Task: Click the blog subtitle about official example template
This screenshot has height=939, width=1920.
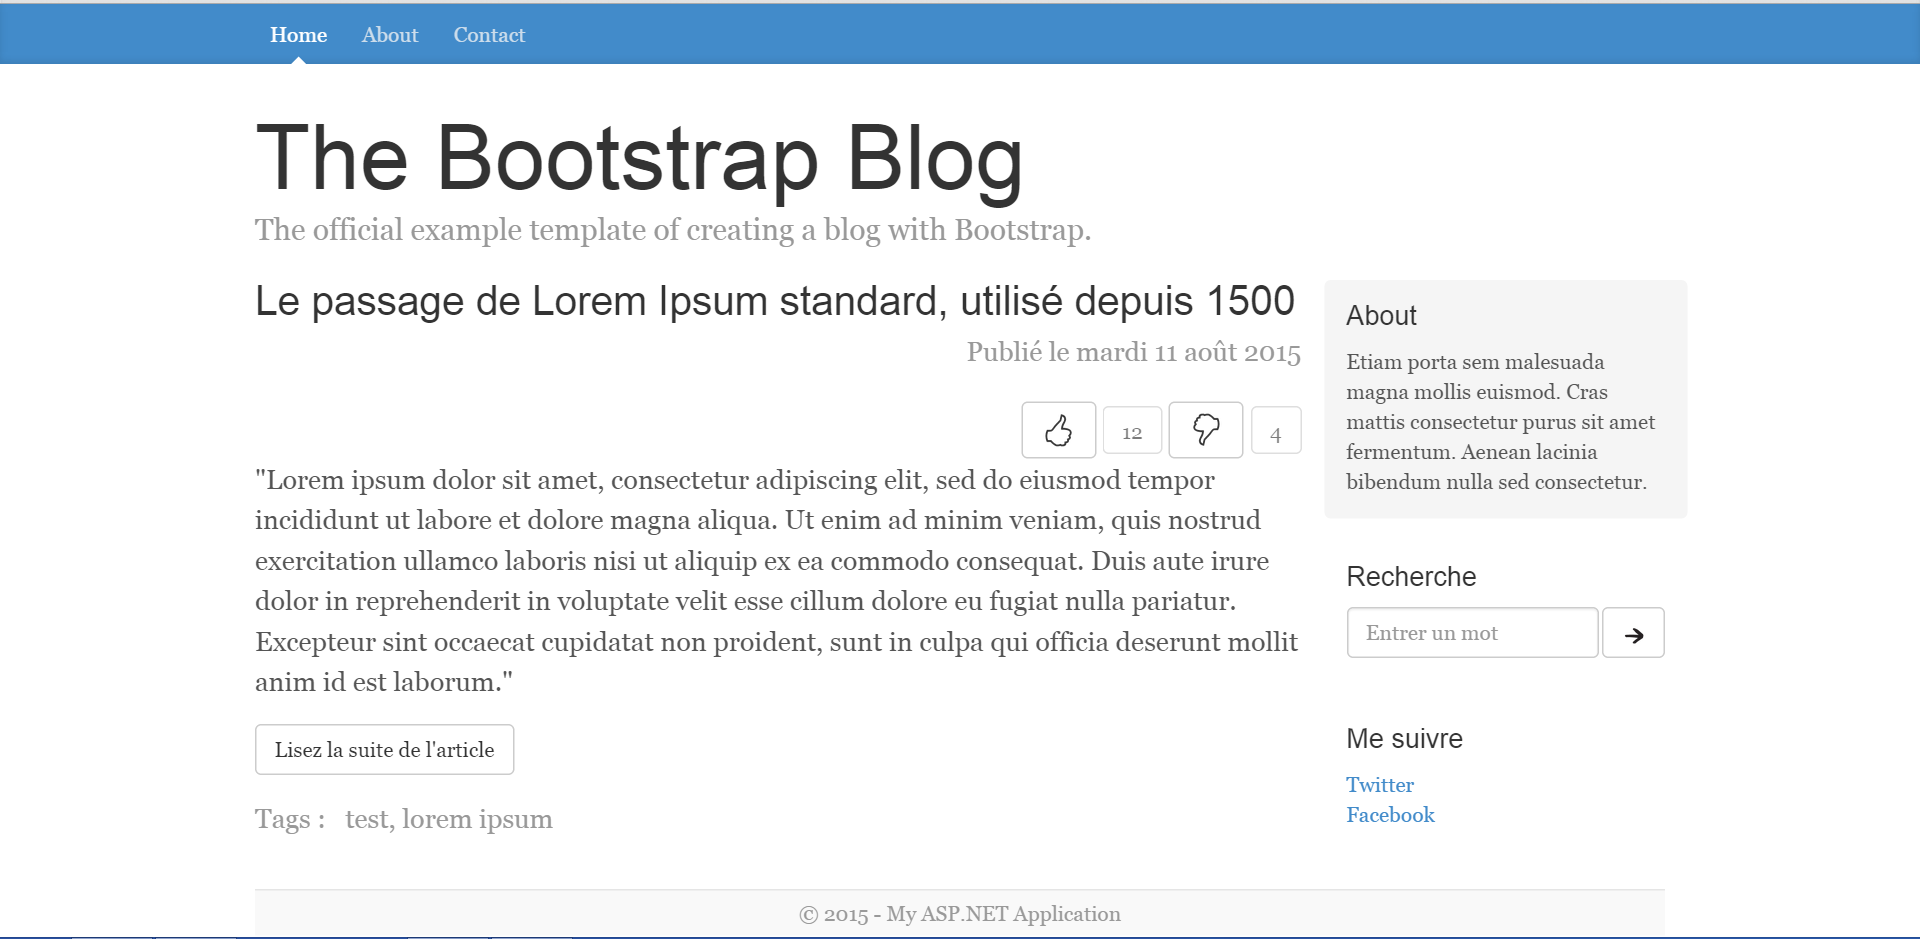Action: point(673,230)
